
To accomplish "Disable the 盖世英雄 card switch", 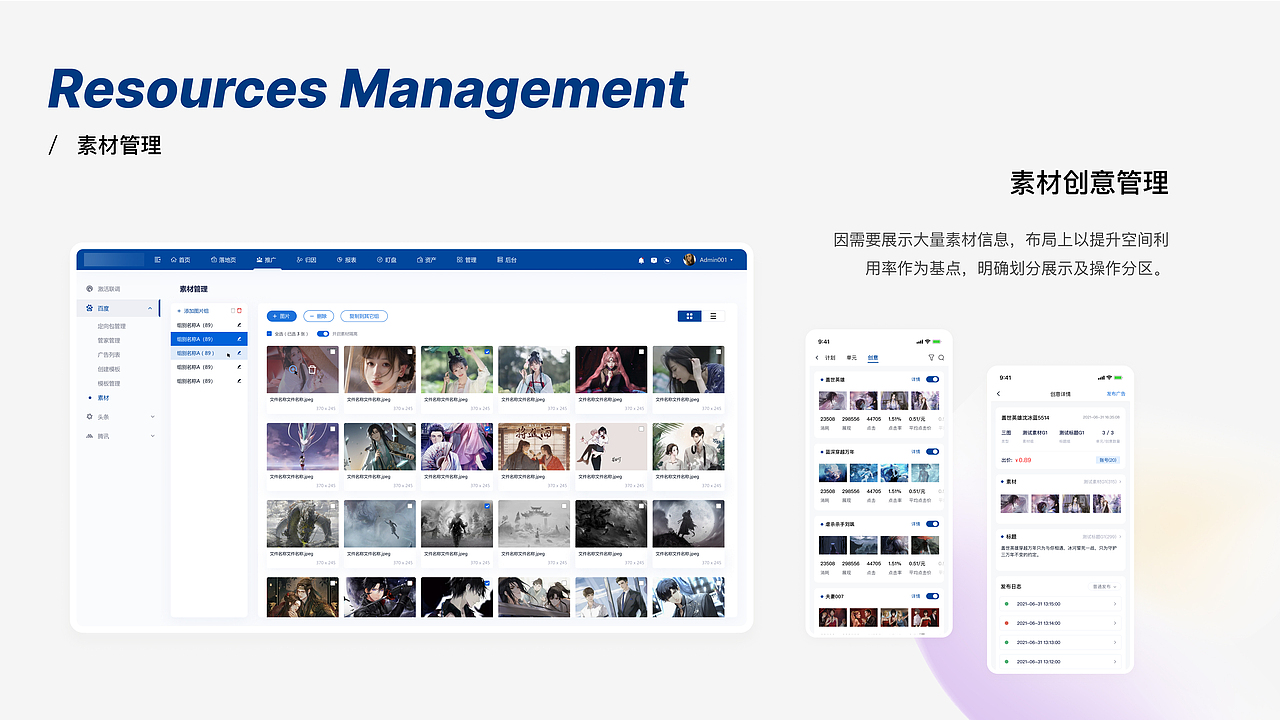I will tap(933, 380).
